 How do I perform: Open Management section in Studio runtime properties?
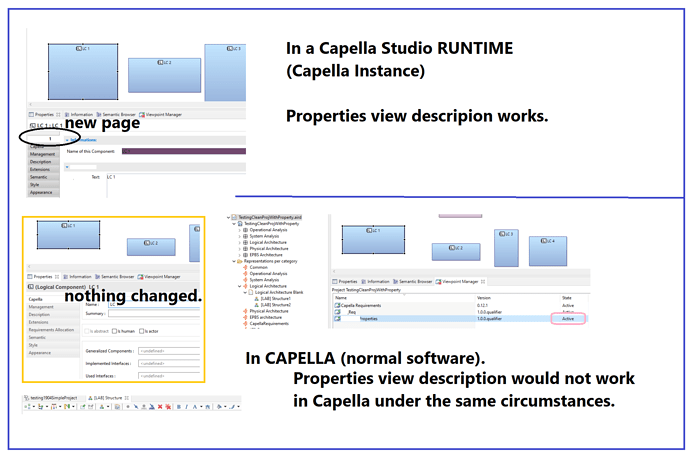[x=42, y=154]
